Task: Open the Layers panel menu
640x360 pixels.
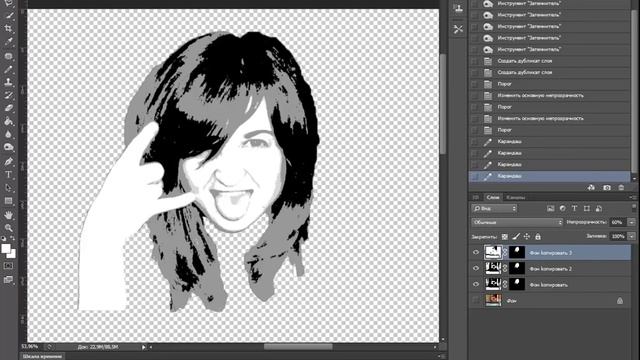Action: 633,197
